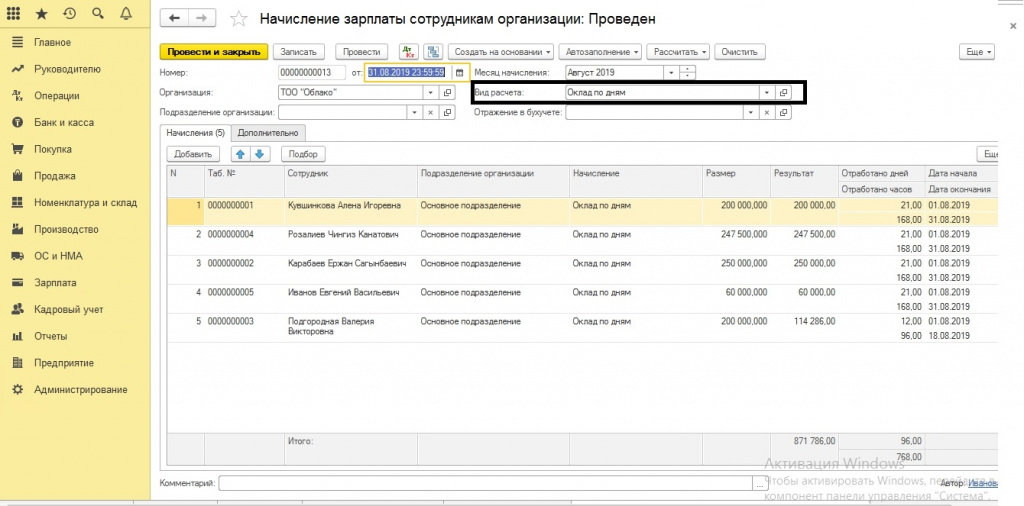This screenshot has width=1024, height=506.
Task: Adjust Месяц начисления stepper arrows
Action: point(688,72)
